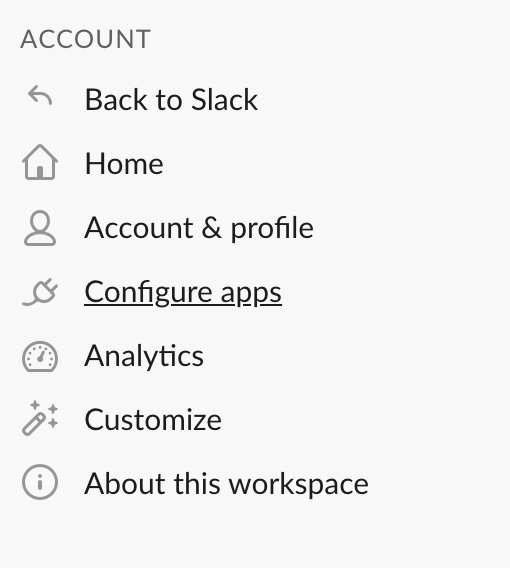Click the info circle icon for workspace
The height and width of the screenshot is (568, 510).
pyautogui.click(x=40, y=482)
